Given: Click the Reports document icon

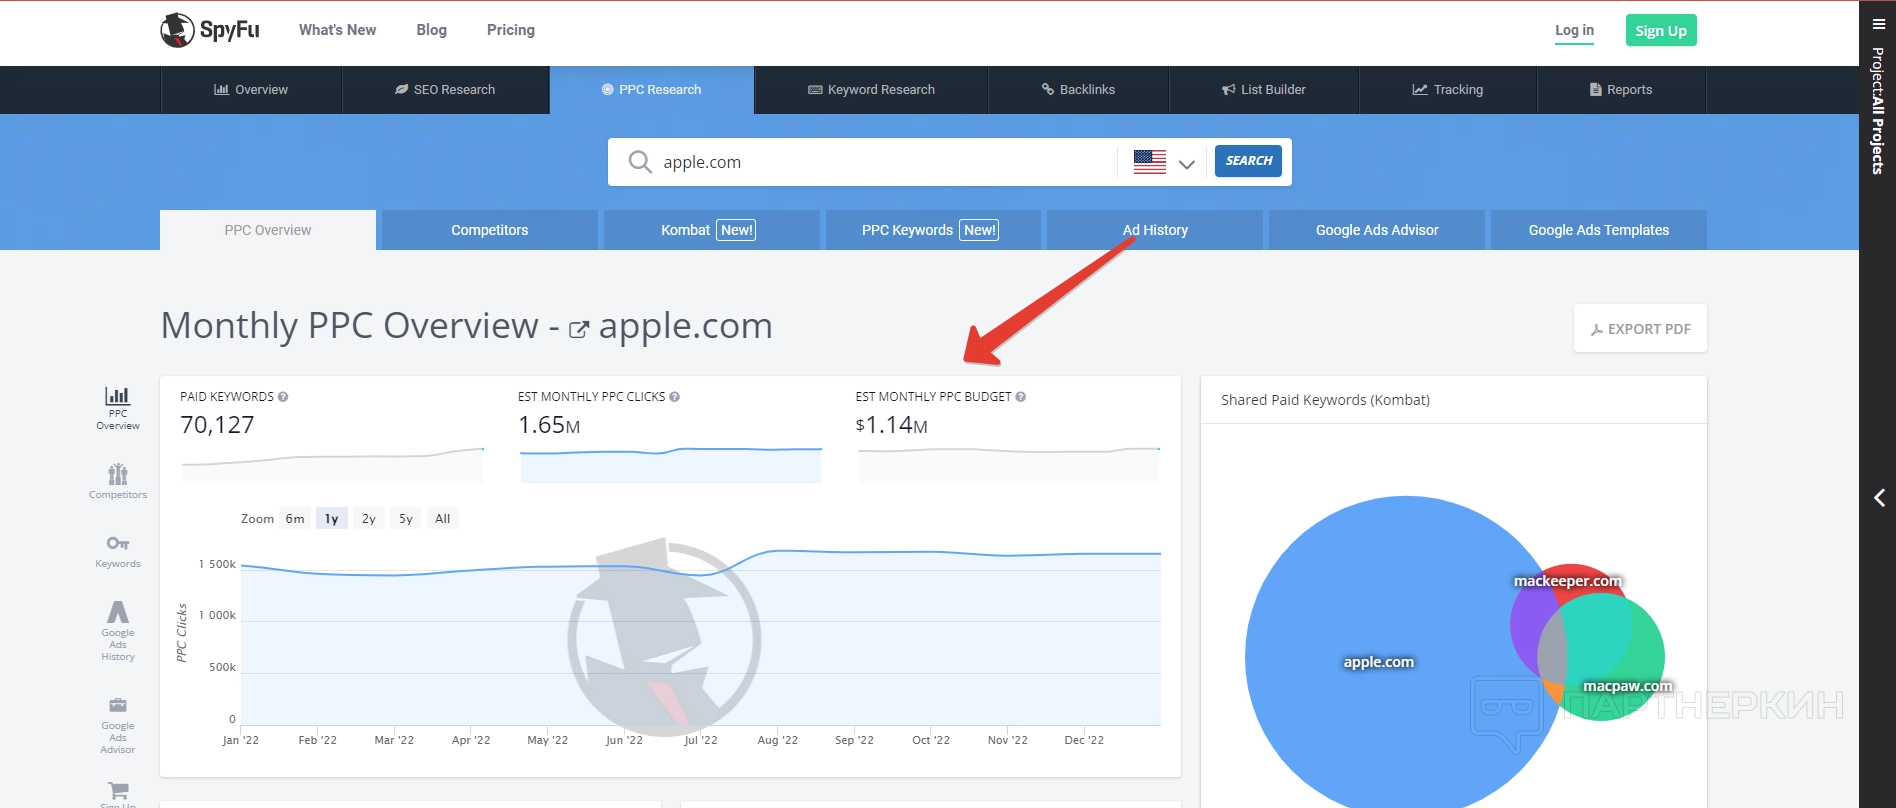Looking at the screenshot, I should tap(1596, 90).
